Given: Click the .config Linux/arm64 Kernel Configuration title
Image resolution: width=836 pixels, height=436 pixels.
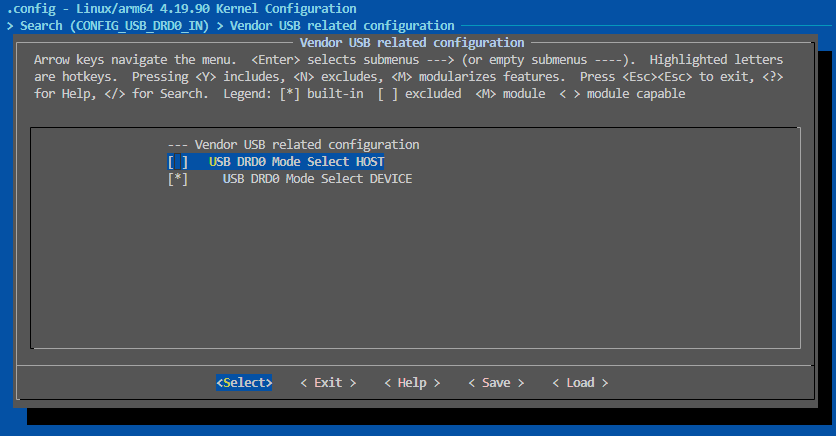Looking at the screenshot, I should click(182, 9).
